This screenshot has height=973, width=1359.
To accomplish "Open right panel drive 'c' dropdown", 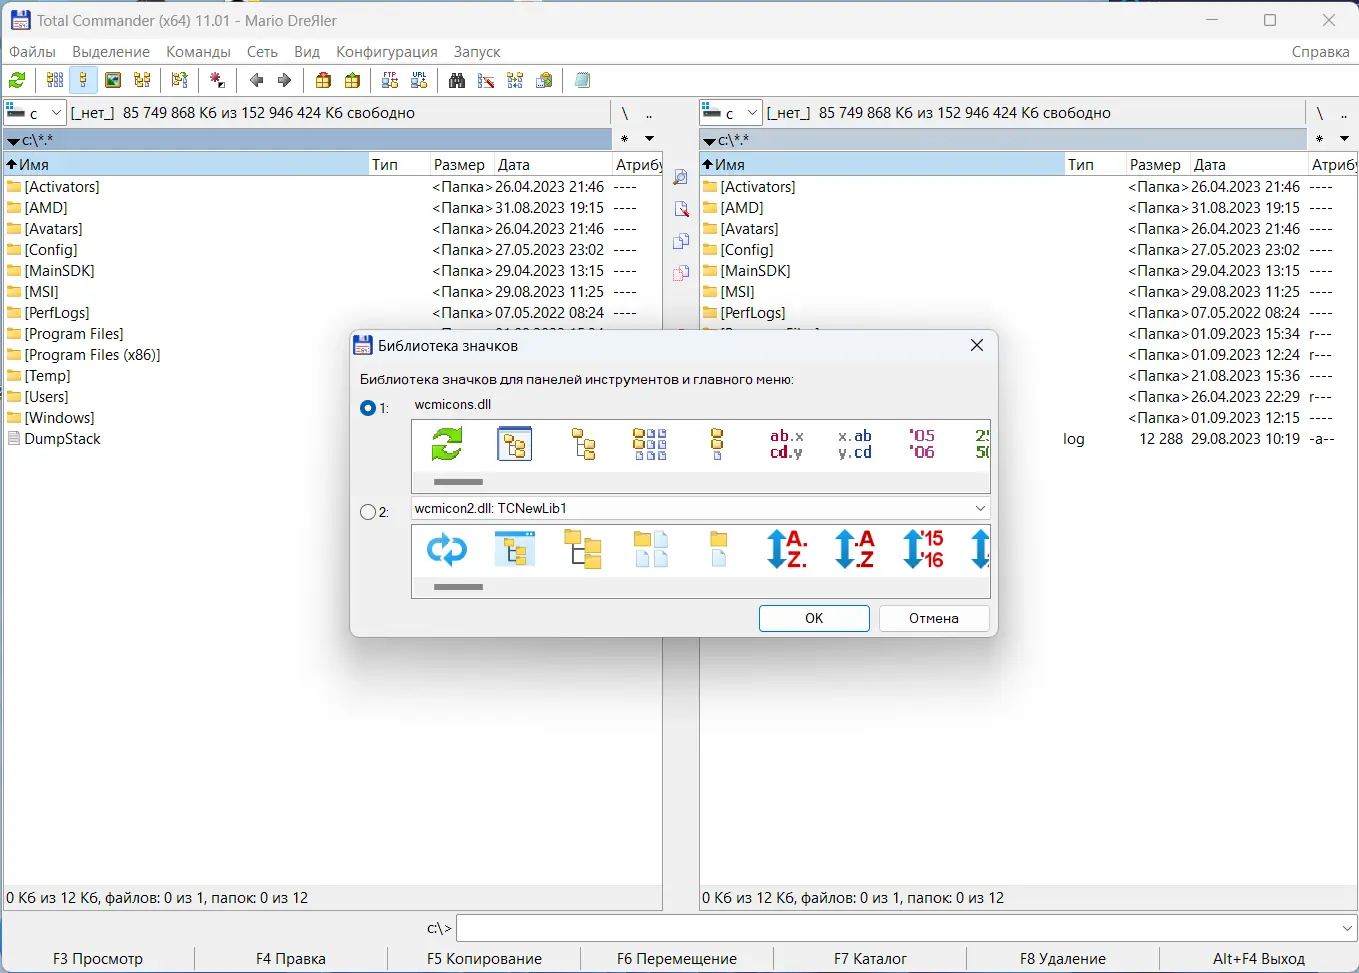I will (730, 113).
